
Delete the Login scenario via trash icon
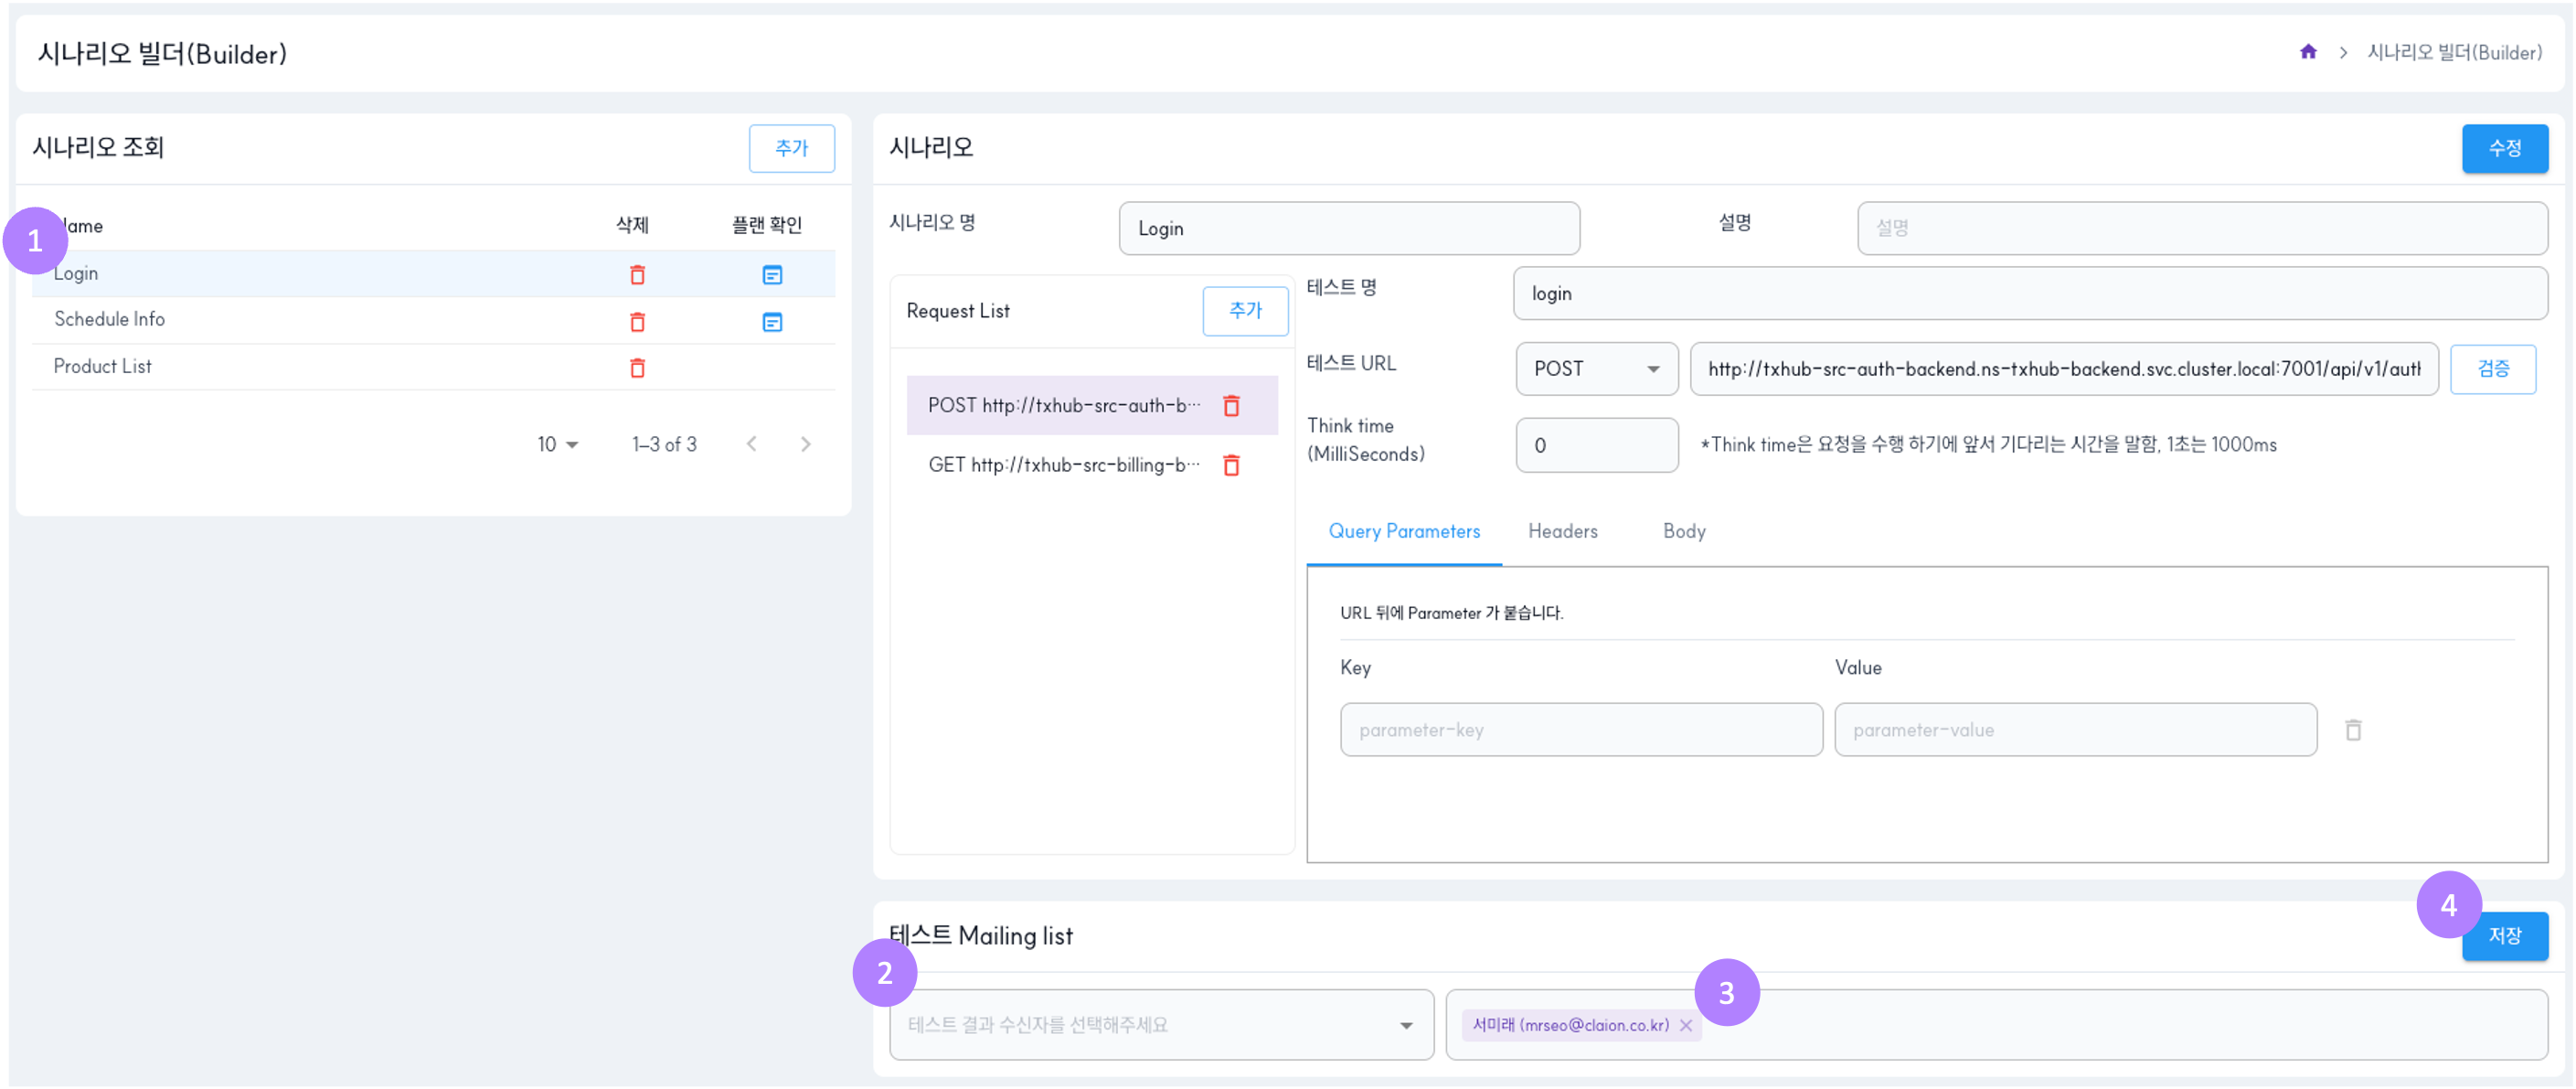pos(637,274)
